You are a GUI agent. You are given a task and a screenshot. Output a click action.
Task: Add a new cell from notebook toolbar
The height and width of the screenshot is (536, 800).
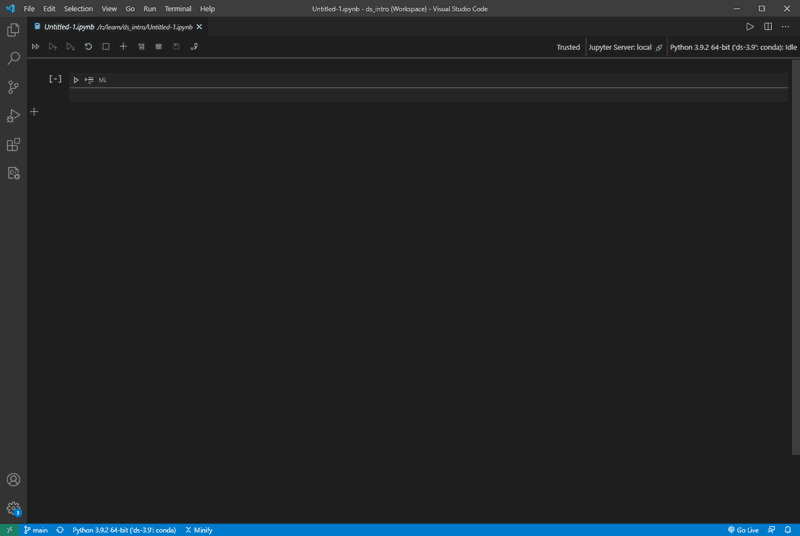123,46
